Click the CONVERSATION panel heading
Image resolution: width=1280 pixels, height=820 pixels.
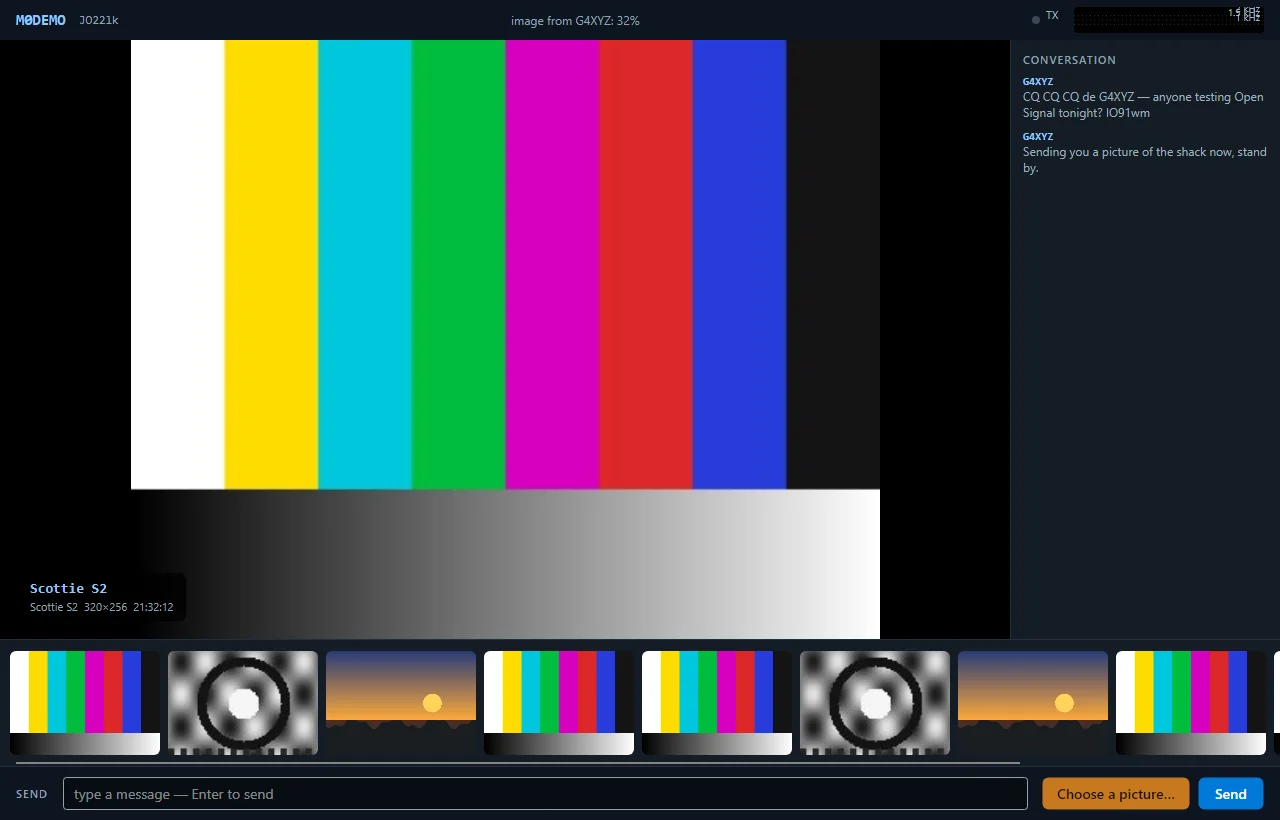coord(1069,60)
